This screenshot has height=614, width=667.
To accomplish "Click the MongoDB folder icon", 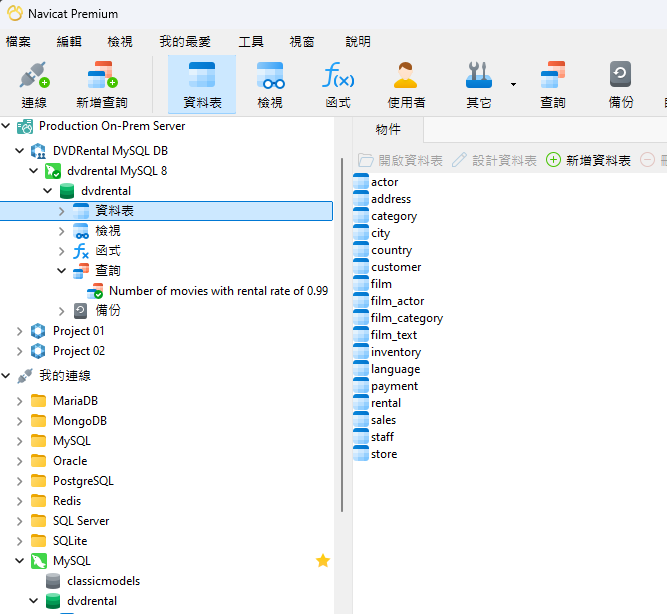I will click(38, 421).
